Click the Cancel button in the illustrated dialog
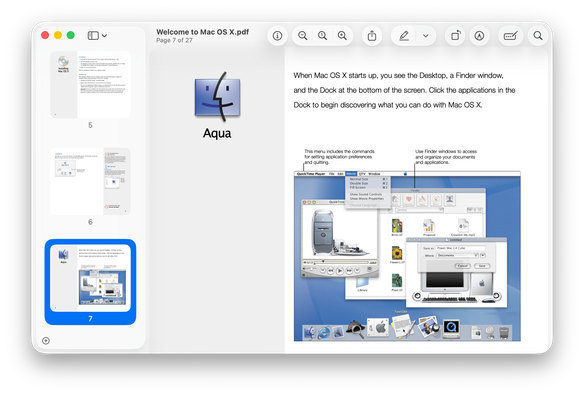584x395 pixels. pyautogui.click(x=463, y=266)
